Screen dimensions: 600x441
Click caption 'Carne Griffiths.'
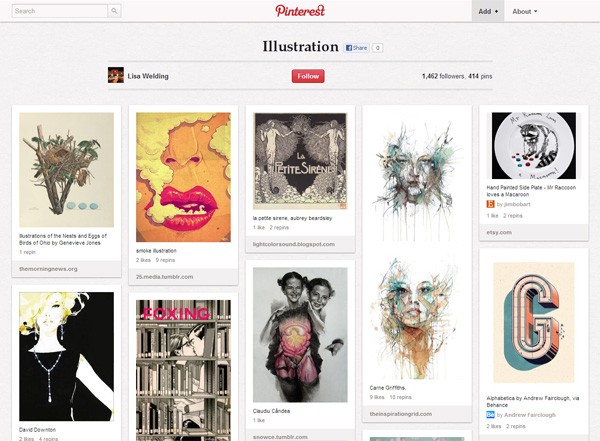pos(388,388)
